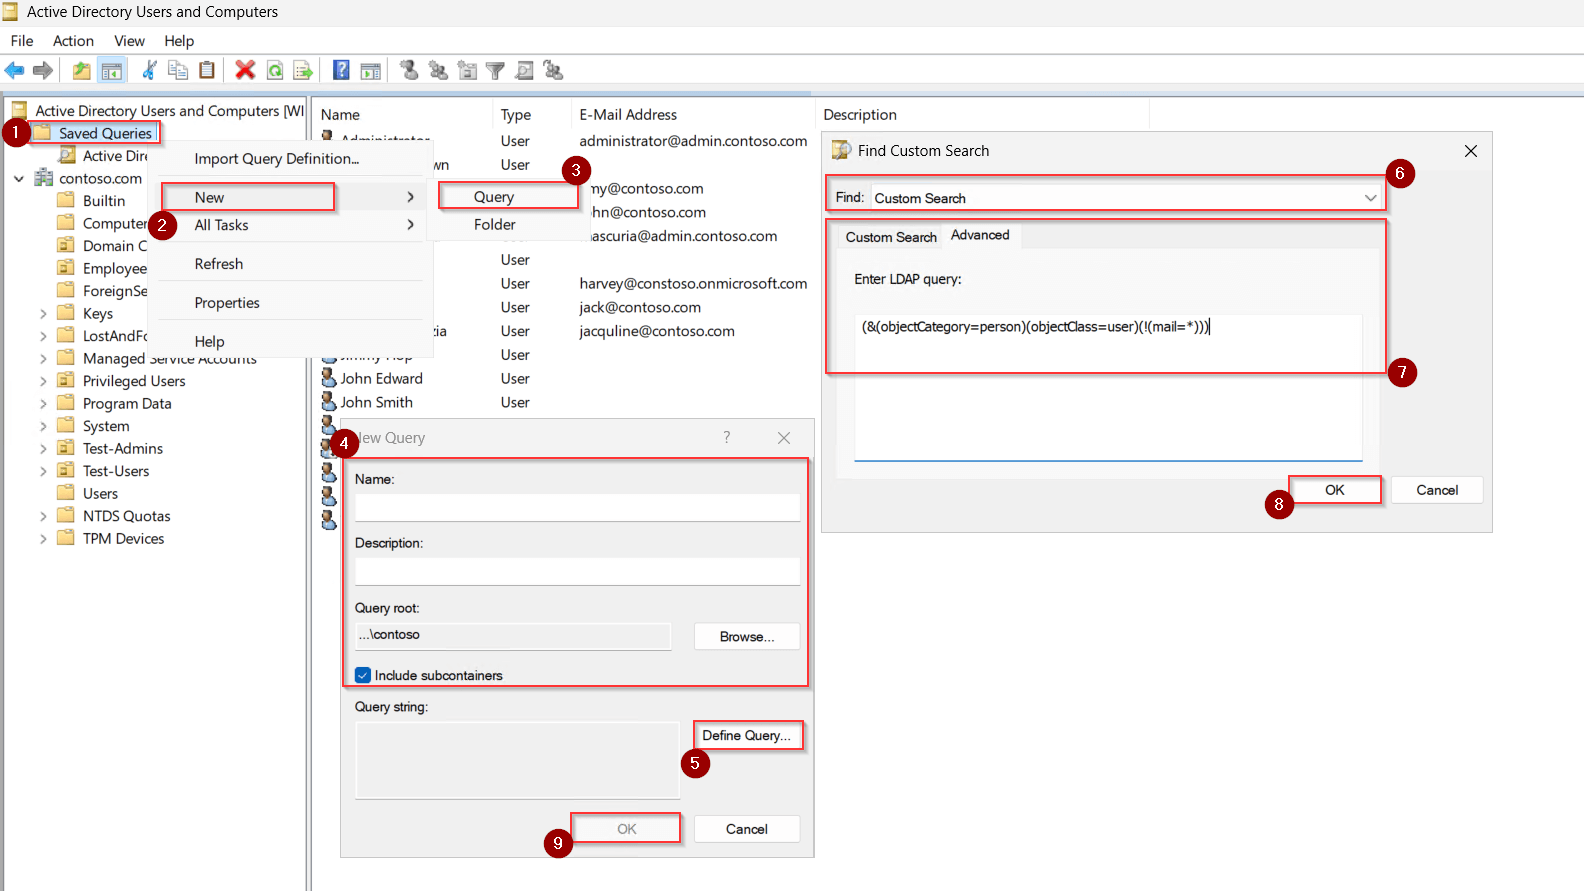Click the Find objects toolbar icon
Viewport: 1584px width, 891px height.
coord(524,70)
